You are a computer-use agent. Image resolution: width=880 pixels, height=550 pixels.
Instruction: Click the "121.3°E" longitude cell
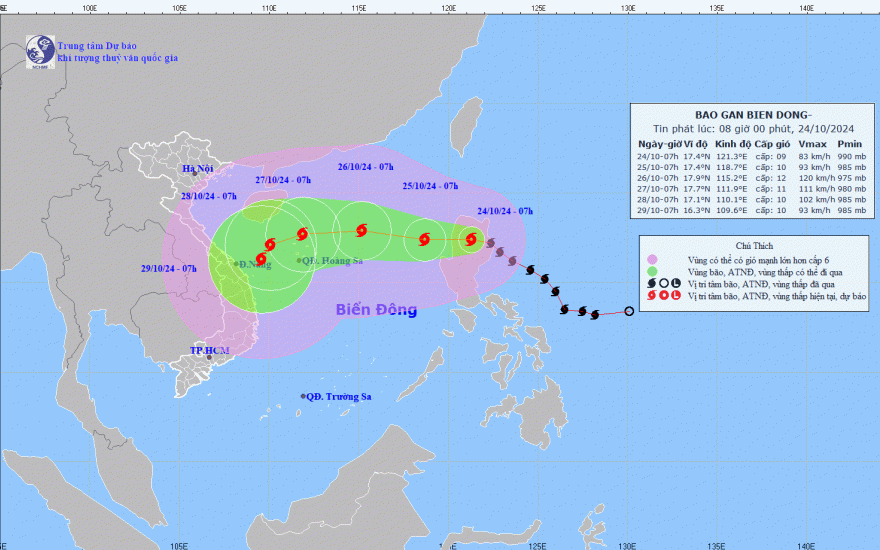(732, 157)
